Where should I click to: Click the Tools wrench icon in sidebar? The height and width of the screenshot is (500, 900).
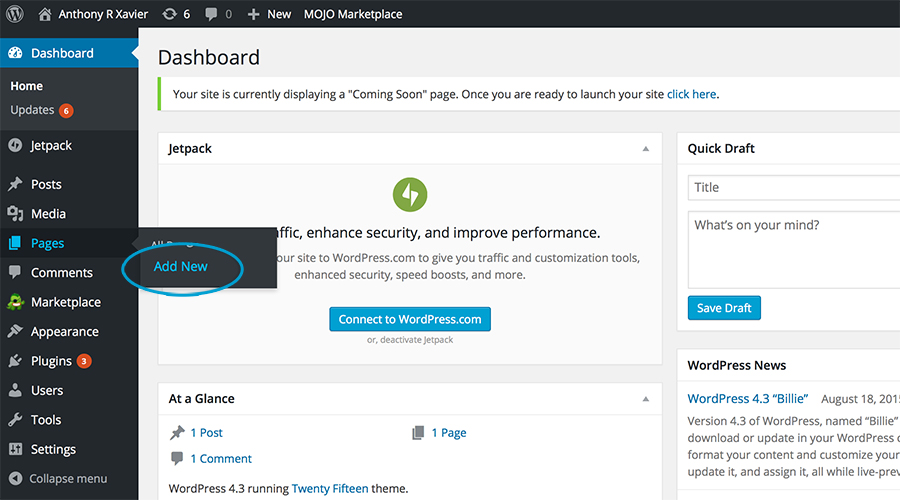click(15, 420)
